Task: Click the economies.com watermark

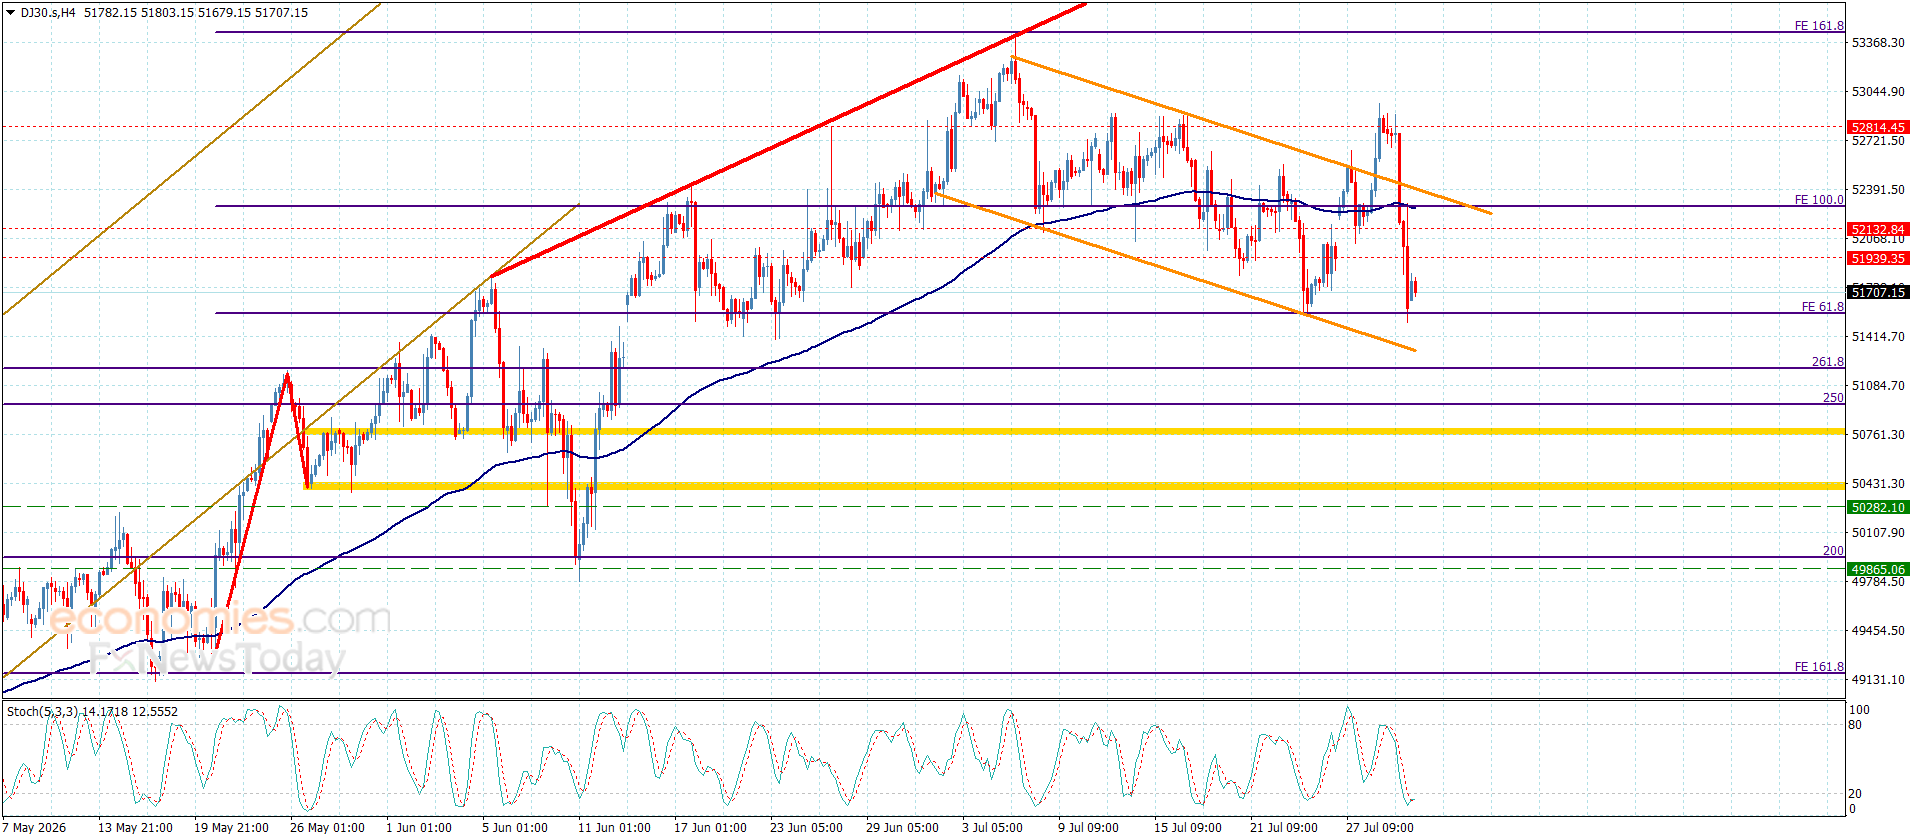Action: pos(220,619)
